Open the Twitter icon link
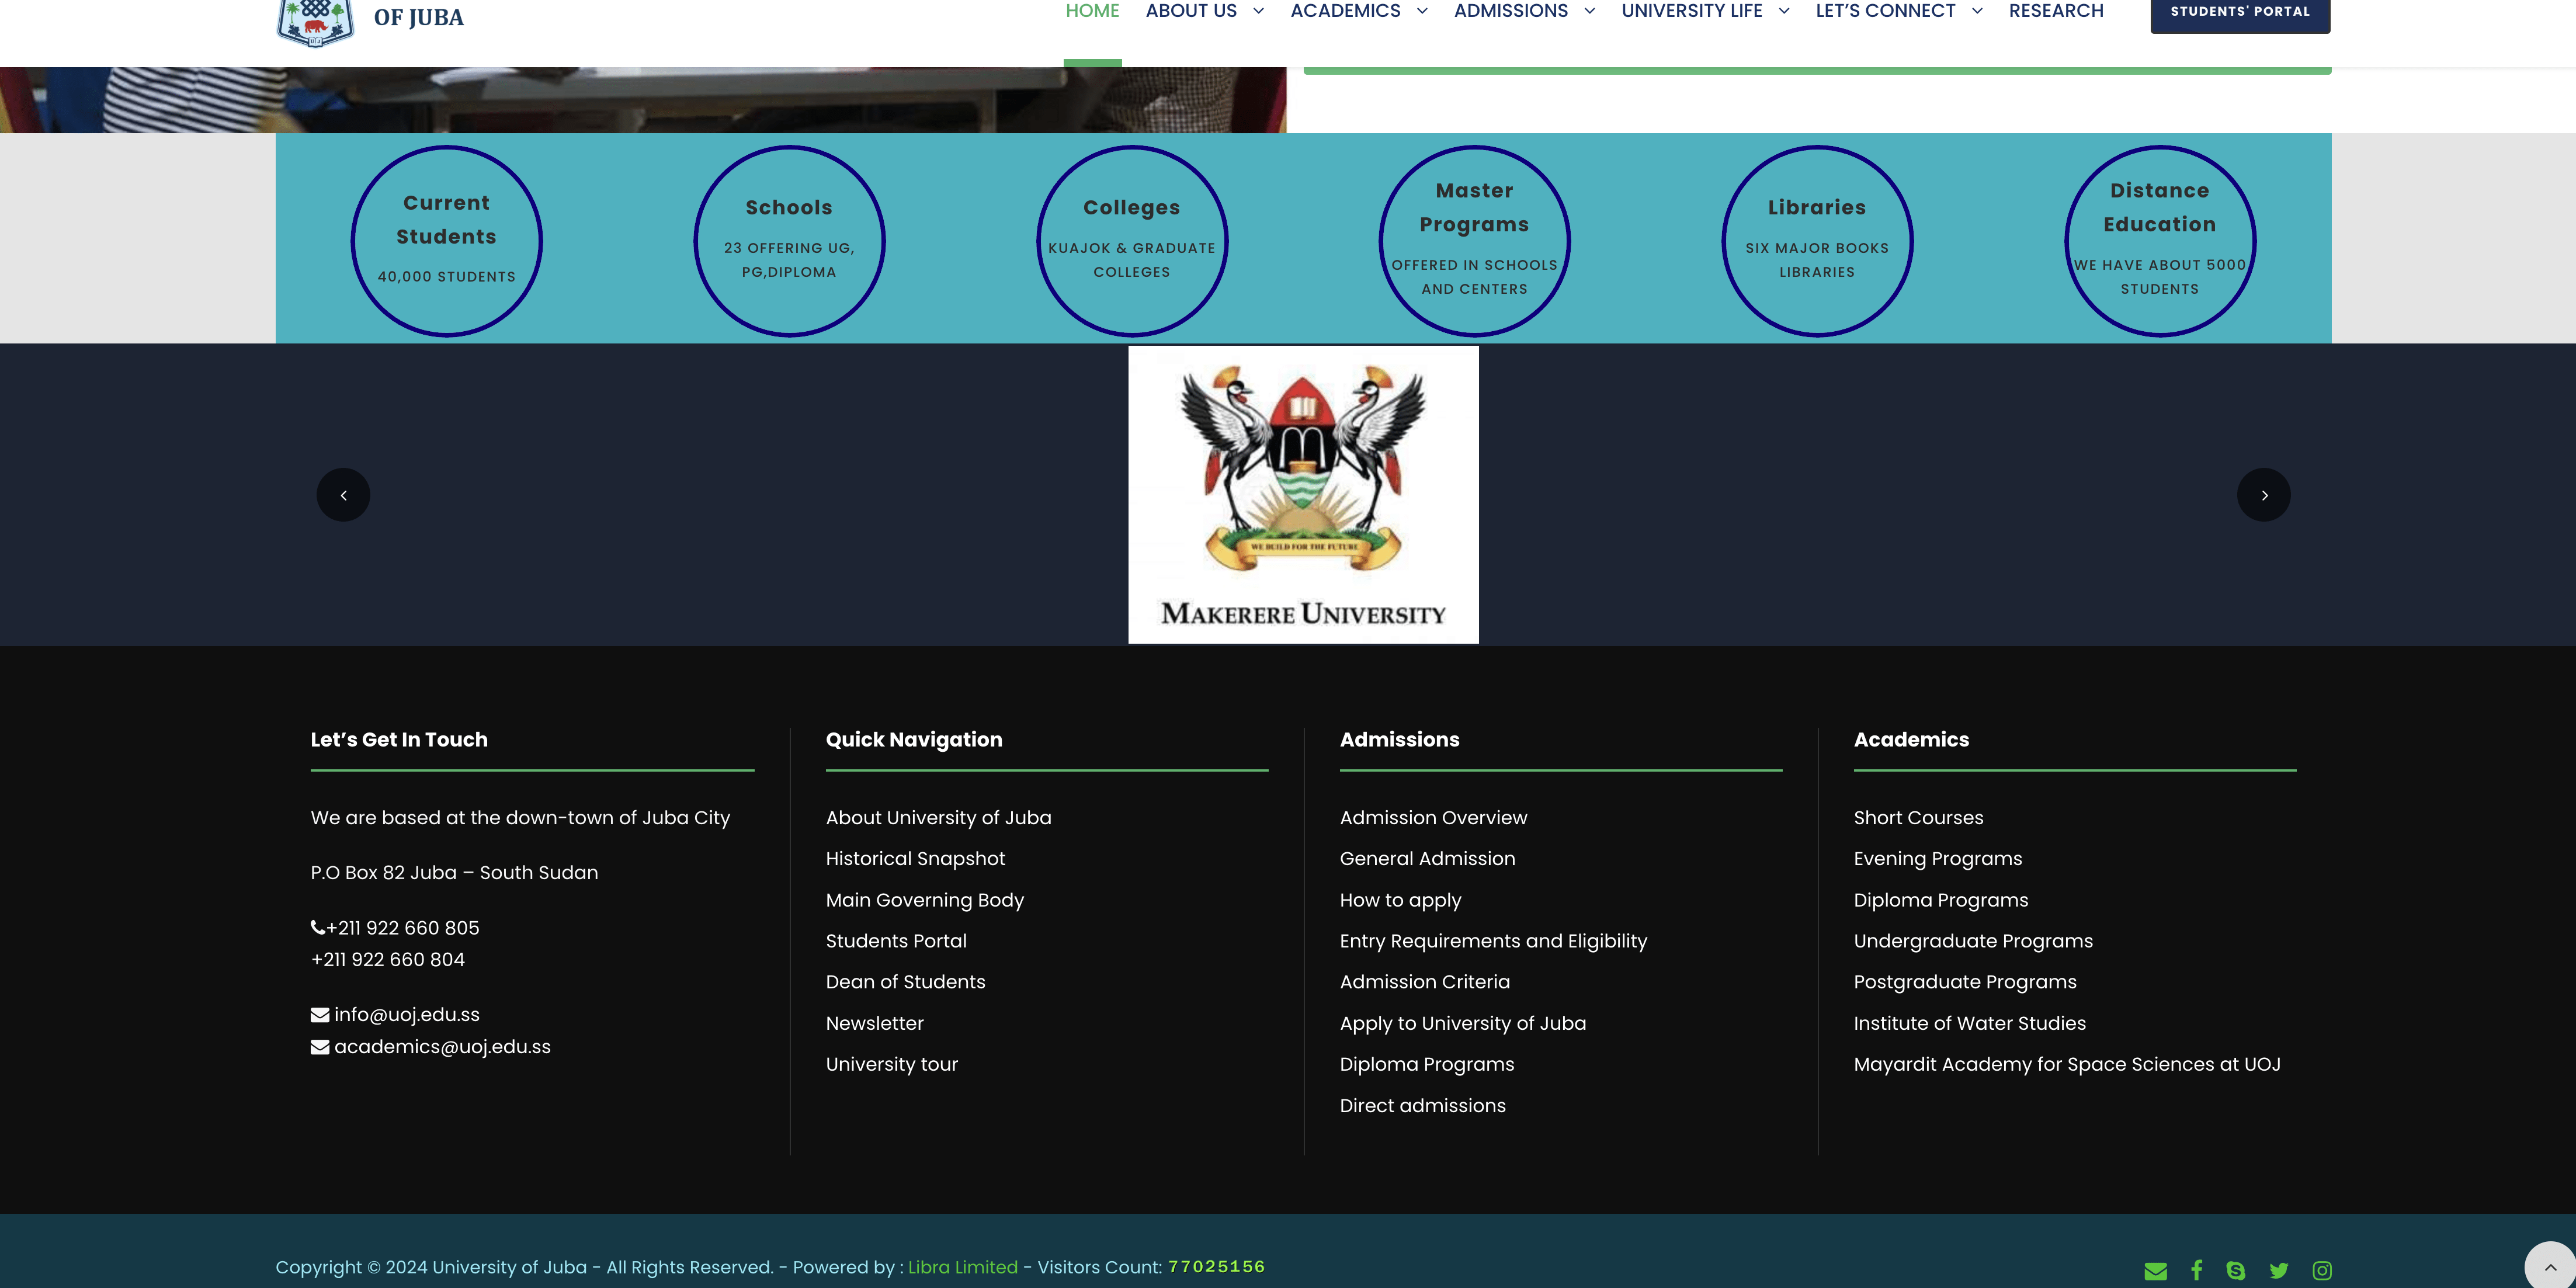The image size is (2576, 1288). [2279, 1271]
